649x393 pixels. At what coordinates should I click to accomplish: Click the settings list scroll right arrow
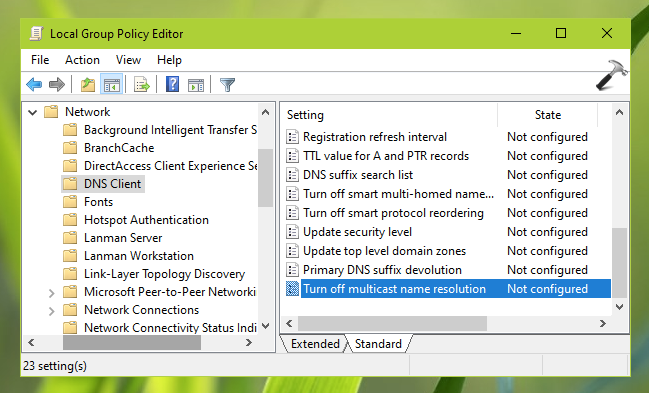603,323
